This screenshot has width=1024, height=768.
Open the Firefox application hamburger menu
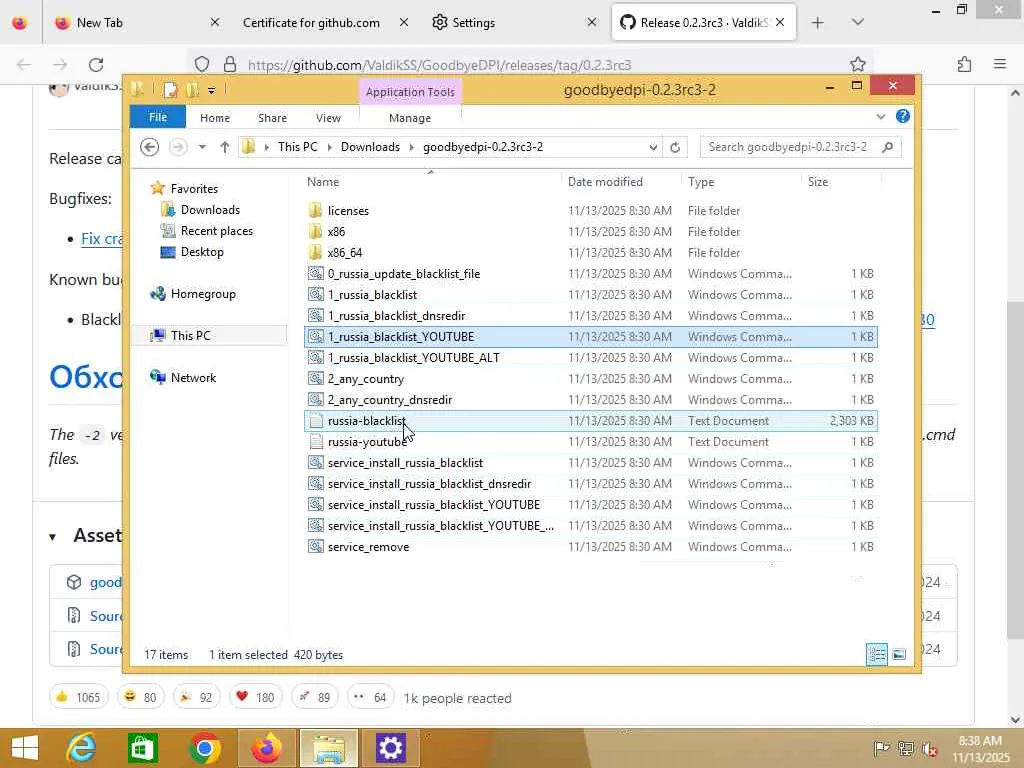(x=999, y=64)
